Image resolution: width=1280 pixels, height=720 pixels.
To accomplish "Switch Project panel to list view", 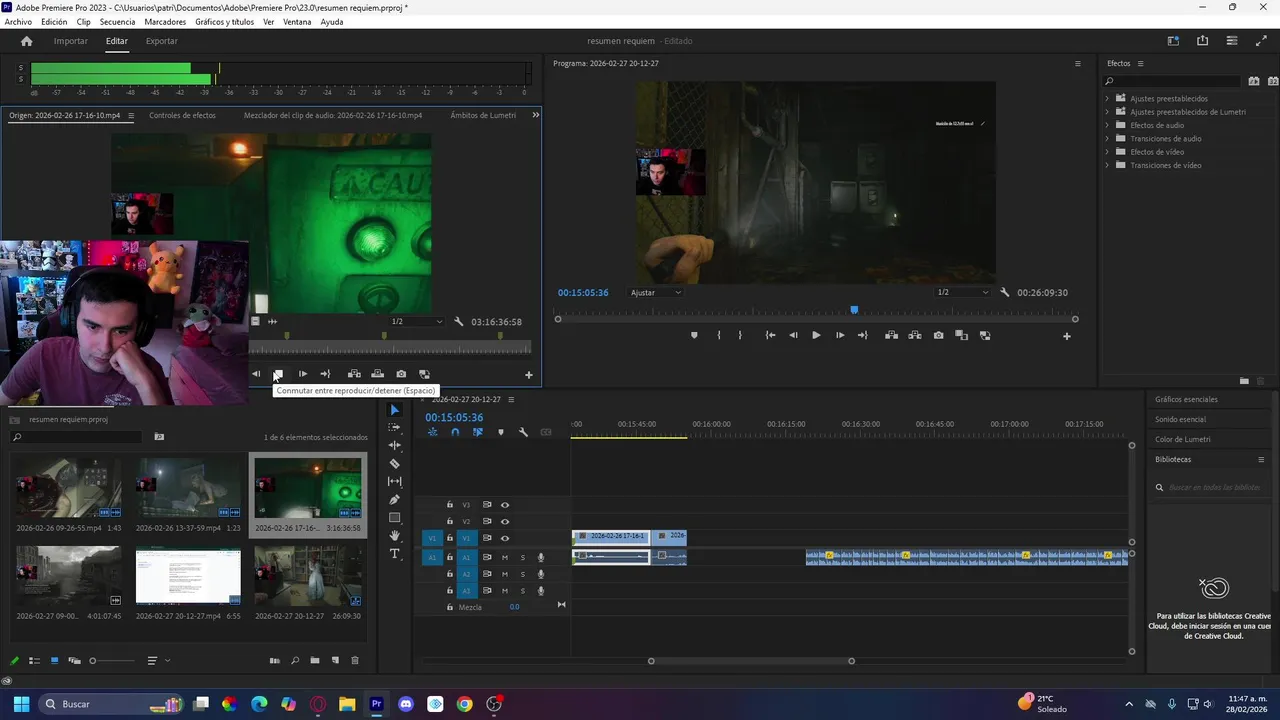I will click(x=34, y=660).
